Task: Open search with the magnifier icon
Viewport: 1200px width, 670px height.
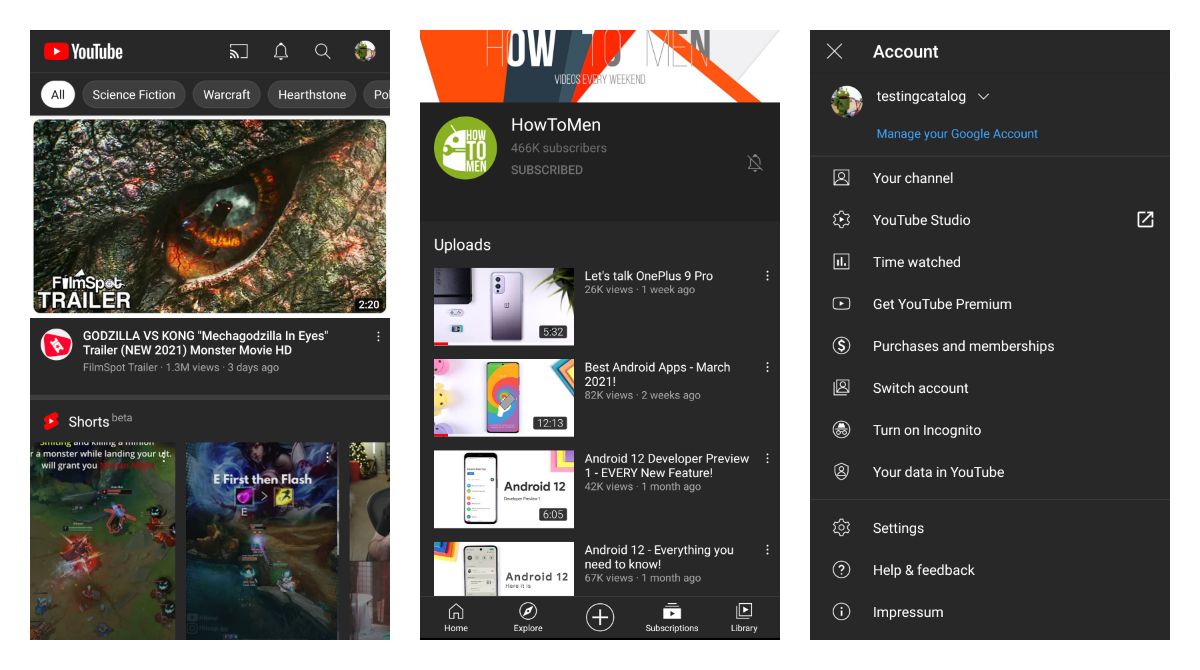Action: [x=322, y=51]
